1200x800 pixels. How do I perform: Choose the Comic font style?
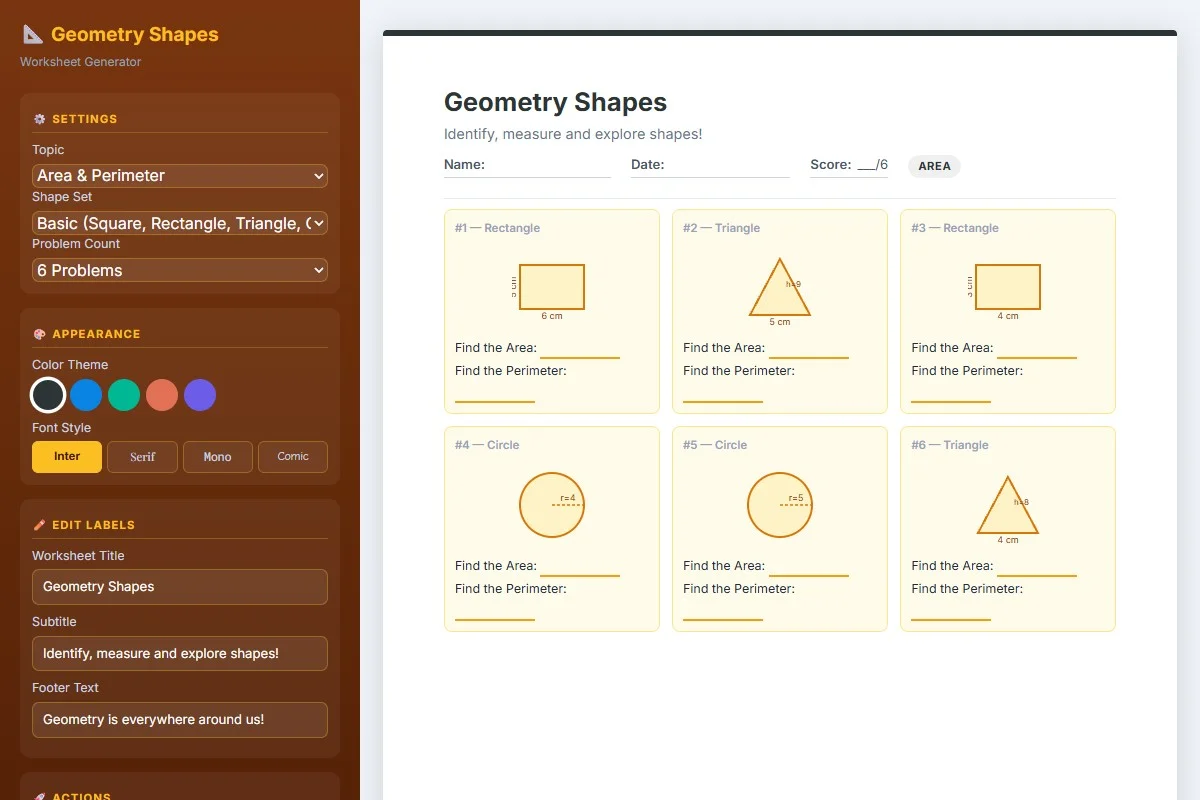pyautogui.click(x=293, y=457)
